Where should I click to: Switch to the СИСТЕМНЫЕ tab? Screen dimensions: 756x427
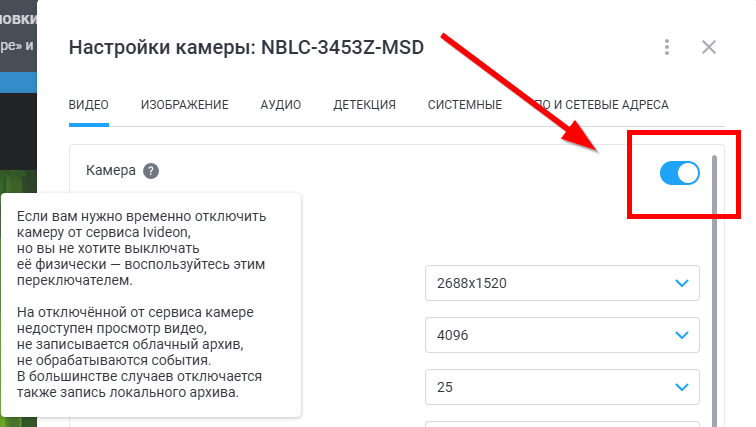(464, 104)
